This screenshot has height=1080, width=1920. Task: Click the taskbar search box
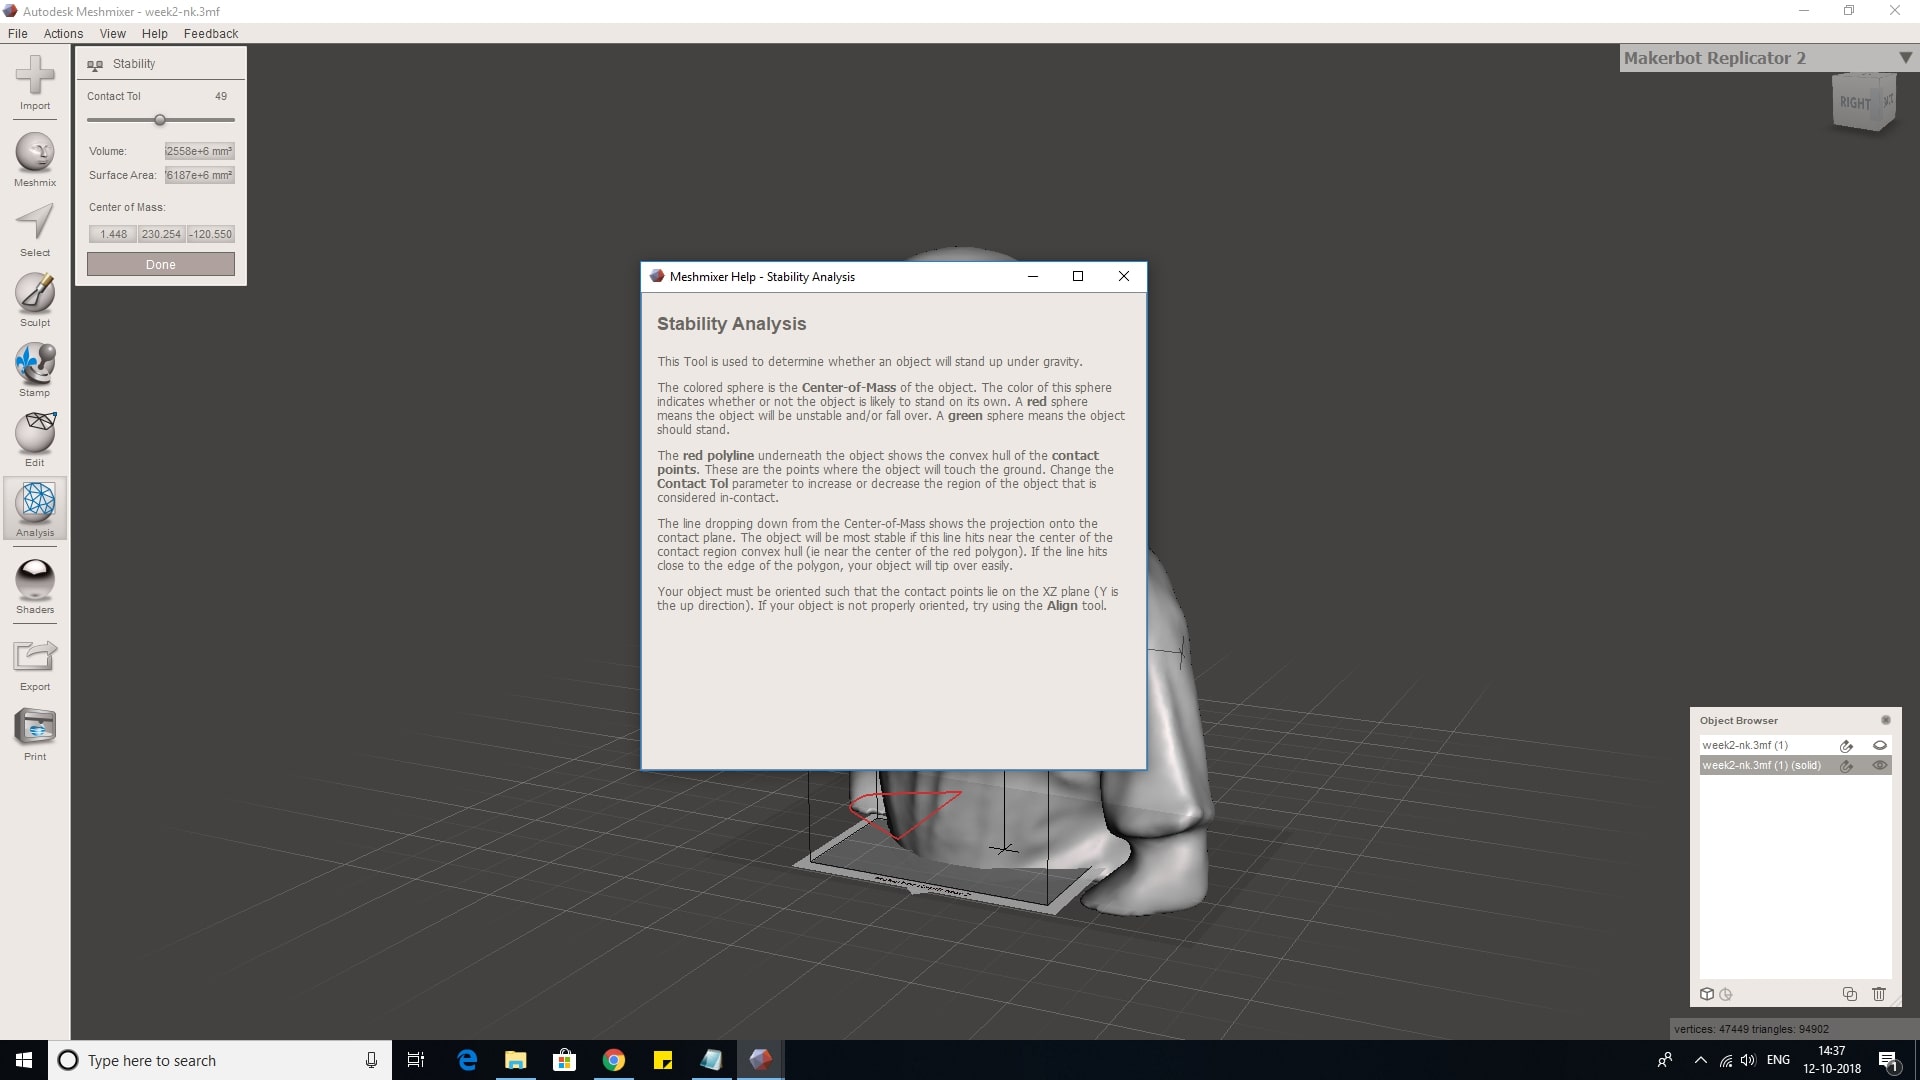tap(220, 1060)
